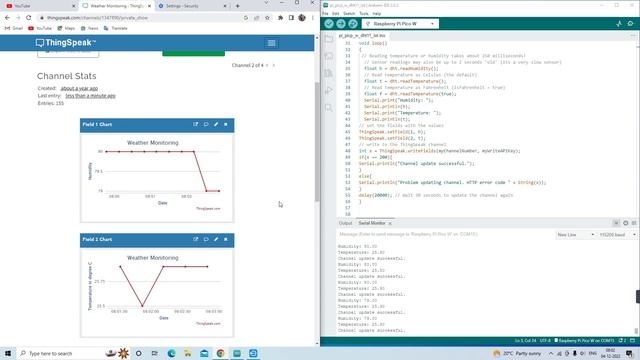Close the Field 1 Chart widget
This screenshot has height=360, width=640.
(x=226, y=124)
